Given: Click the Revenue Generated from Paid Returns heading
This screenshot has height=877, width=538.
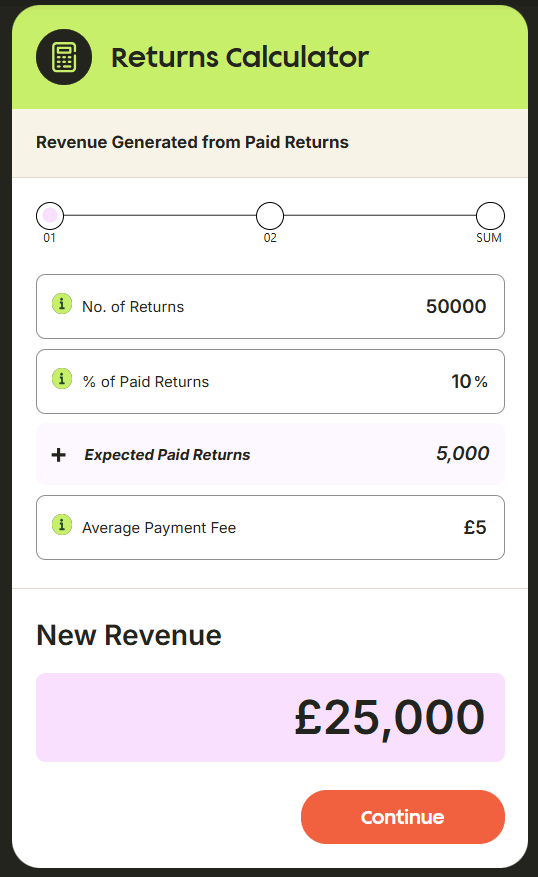Looking at the screenshot, I should point(192,142).
